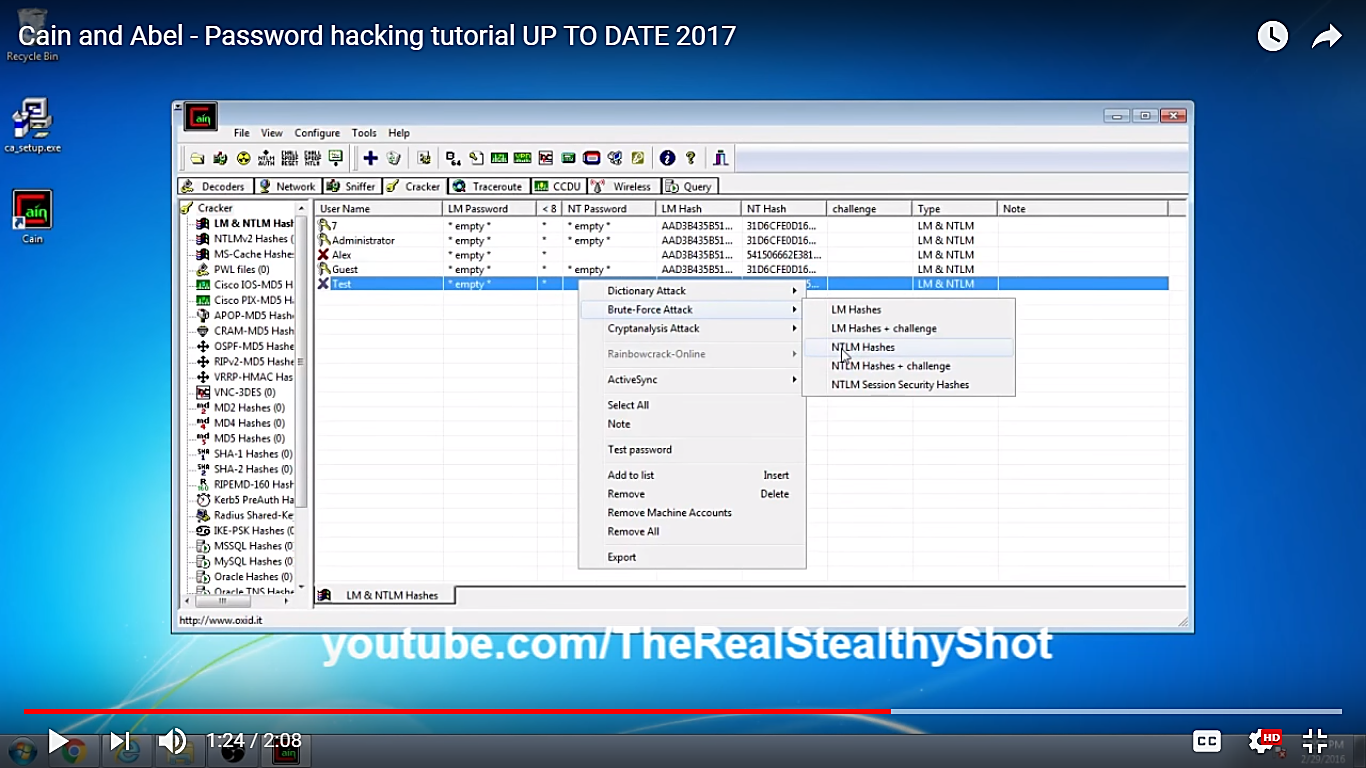Click the red X icon beside Alex
Viewport: 1366px width, 768px height.
click(323, 255)
